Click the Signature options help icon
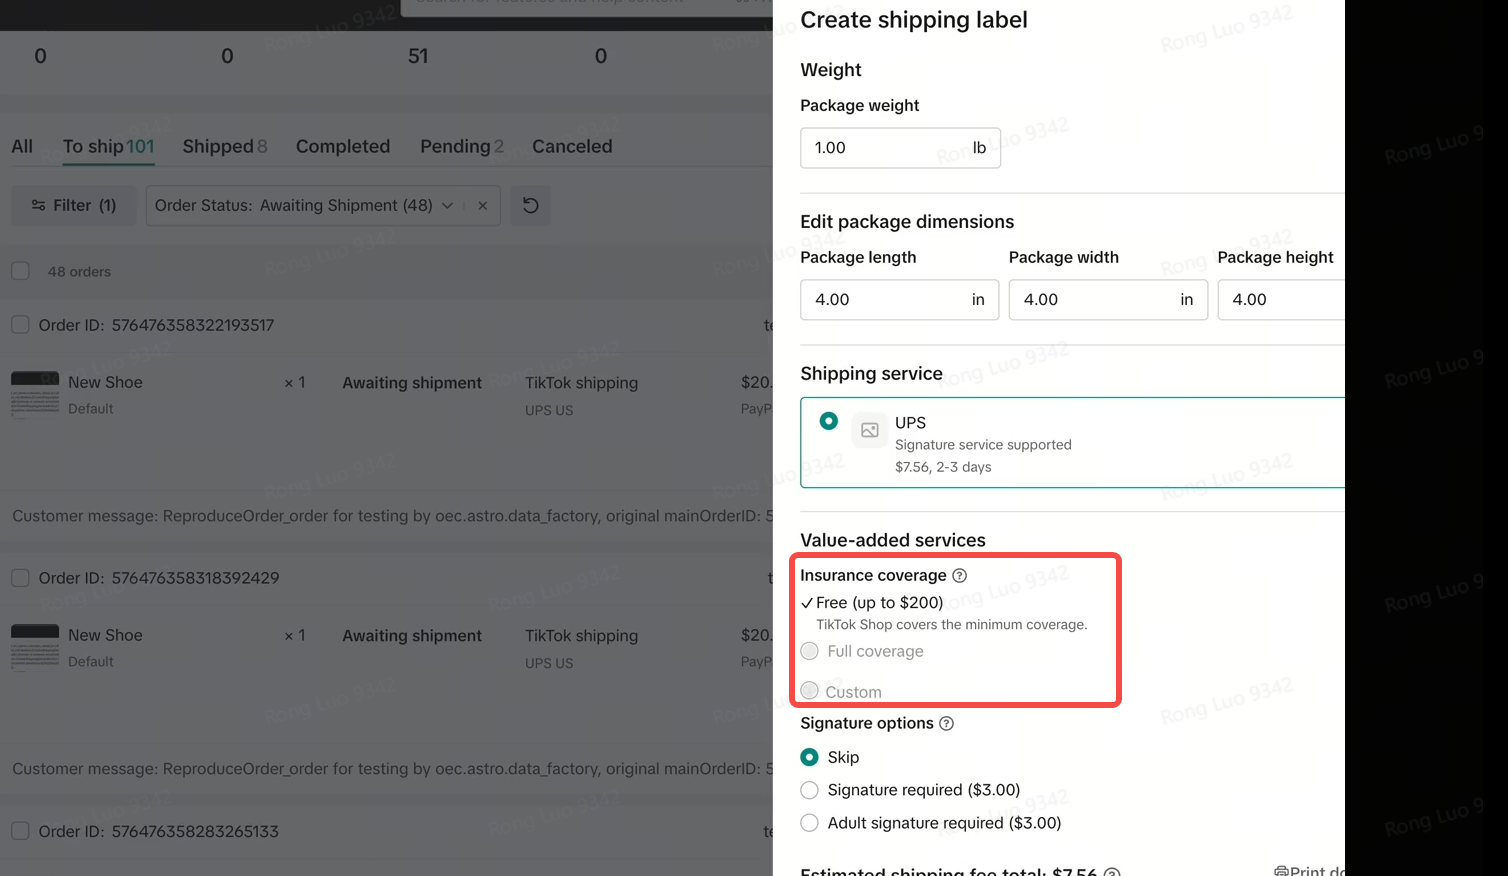The image size is (1508, 876). click(x=946, y=723)
